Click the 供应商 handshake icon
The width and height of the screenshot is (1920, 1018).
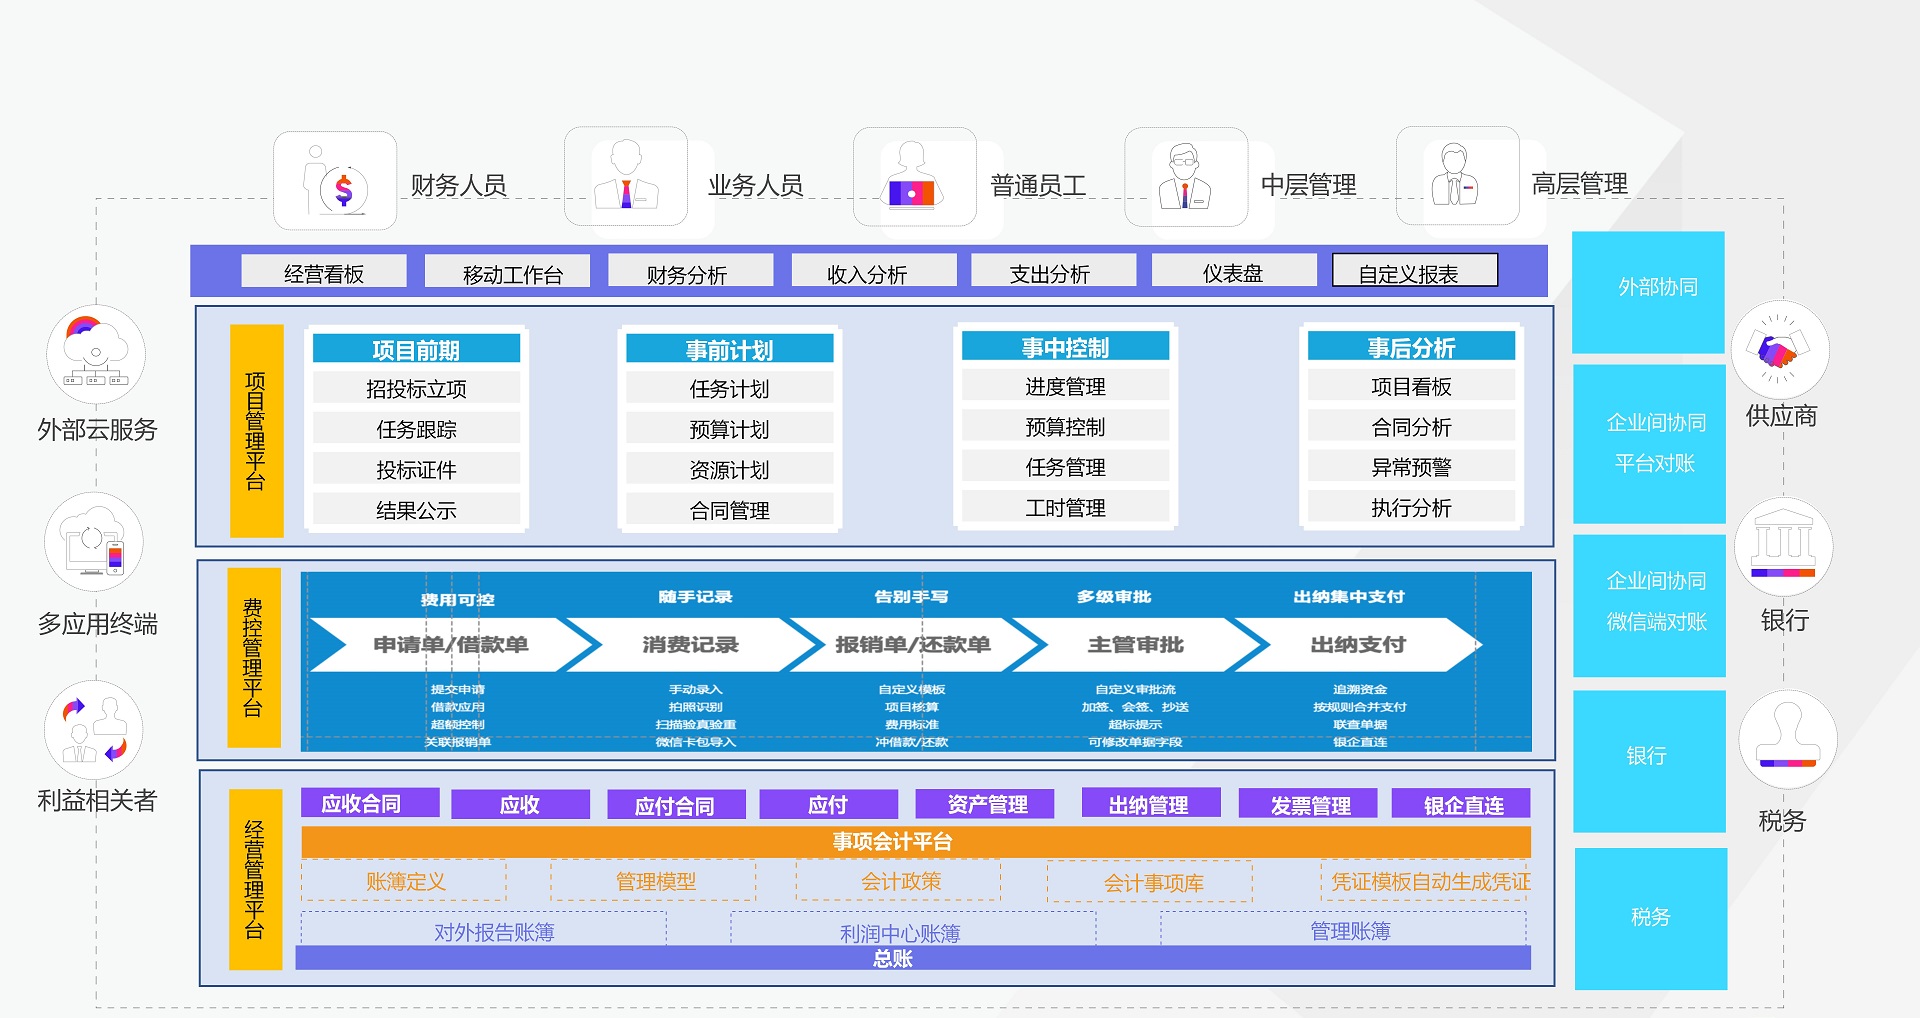[1780, 350]
